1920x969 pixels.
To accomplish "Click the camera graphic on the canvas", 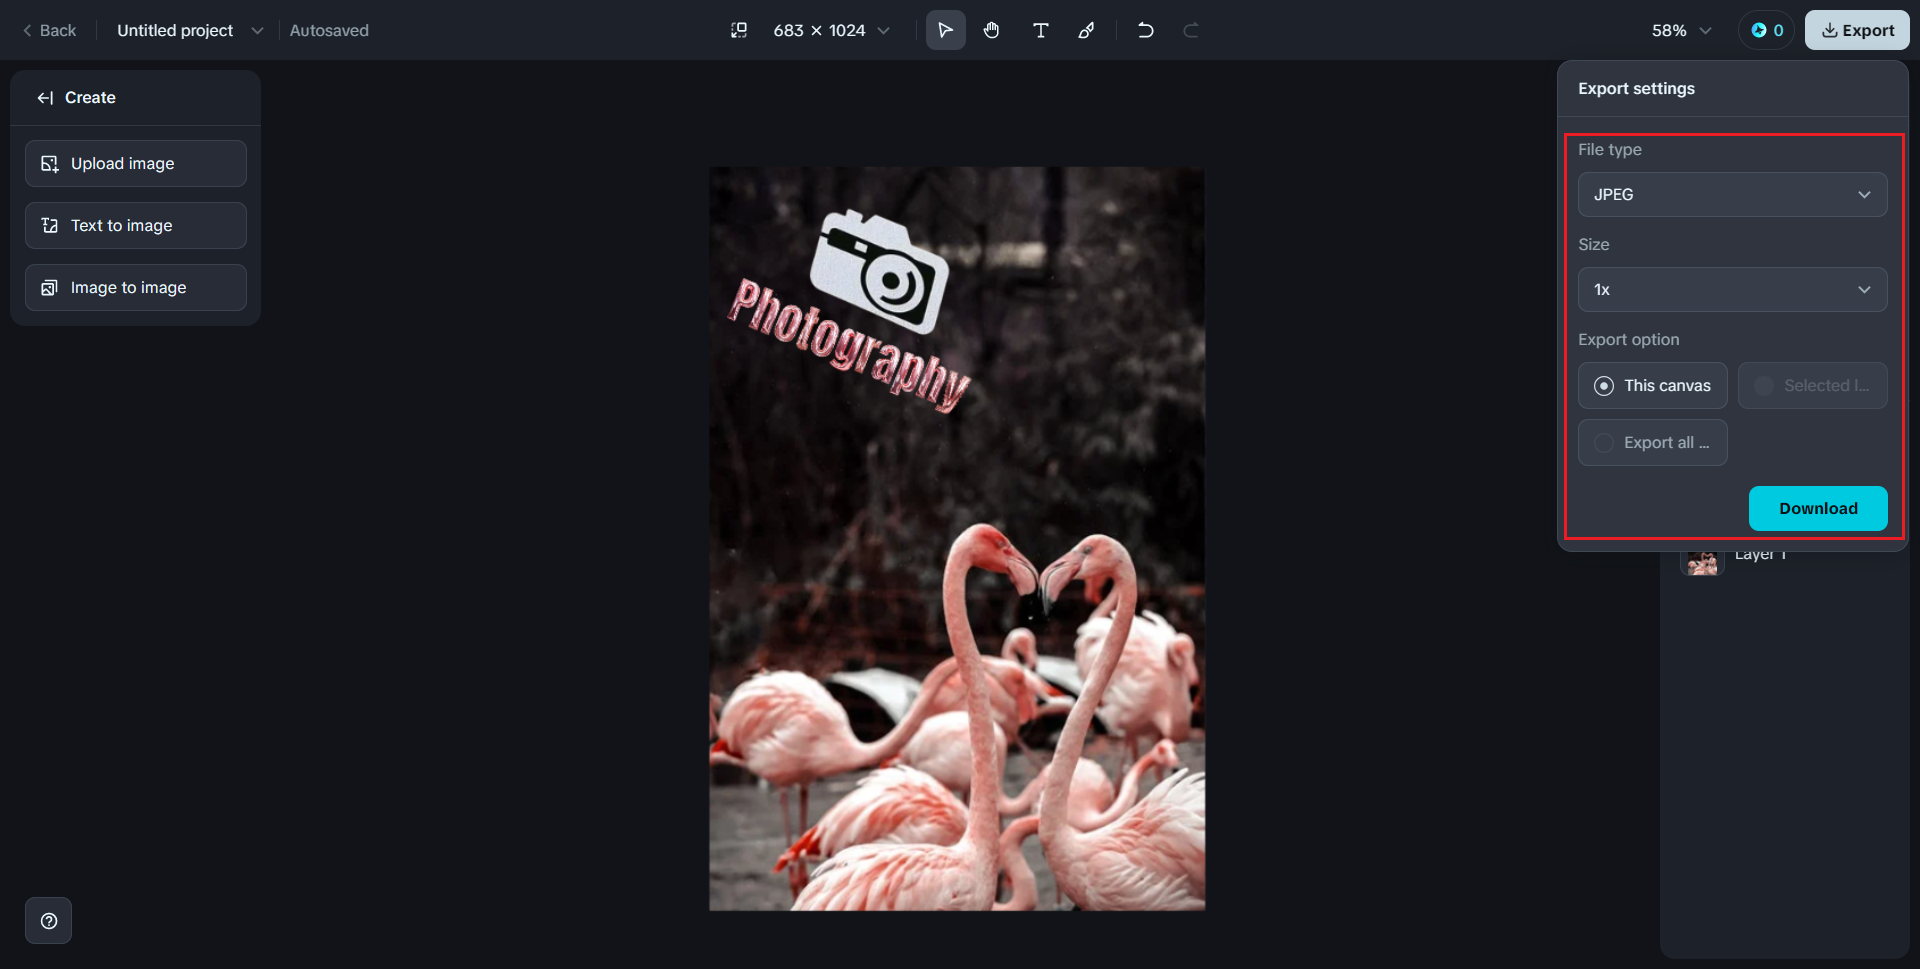I will [x=878, y=270].
